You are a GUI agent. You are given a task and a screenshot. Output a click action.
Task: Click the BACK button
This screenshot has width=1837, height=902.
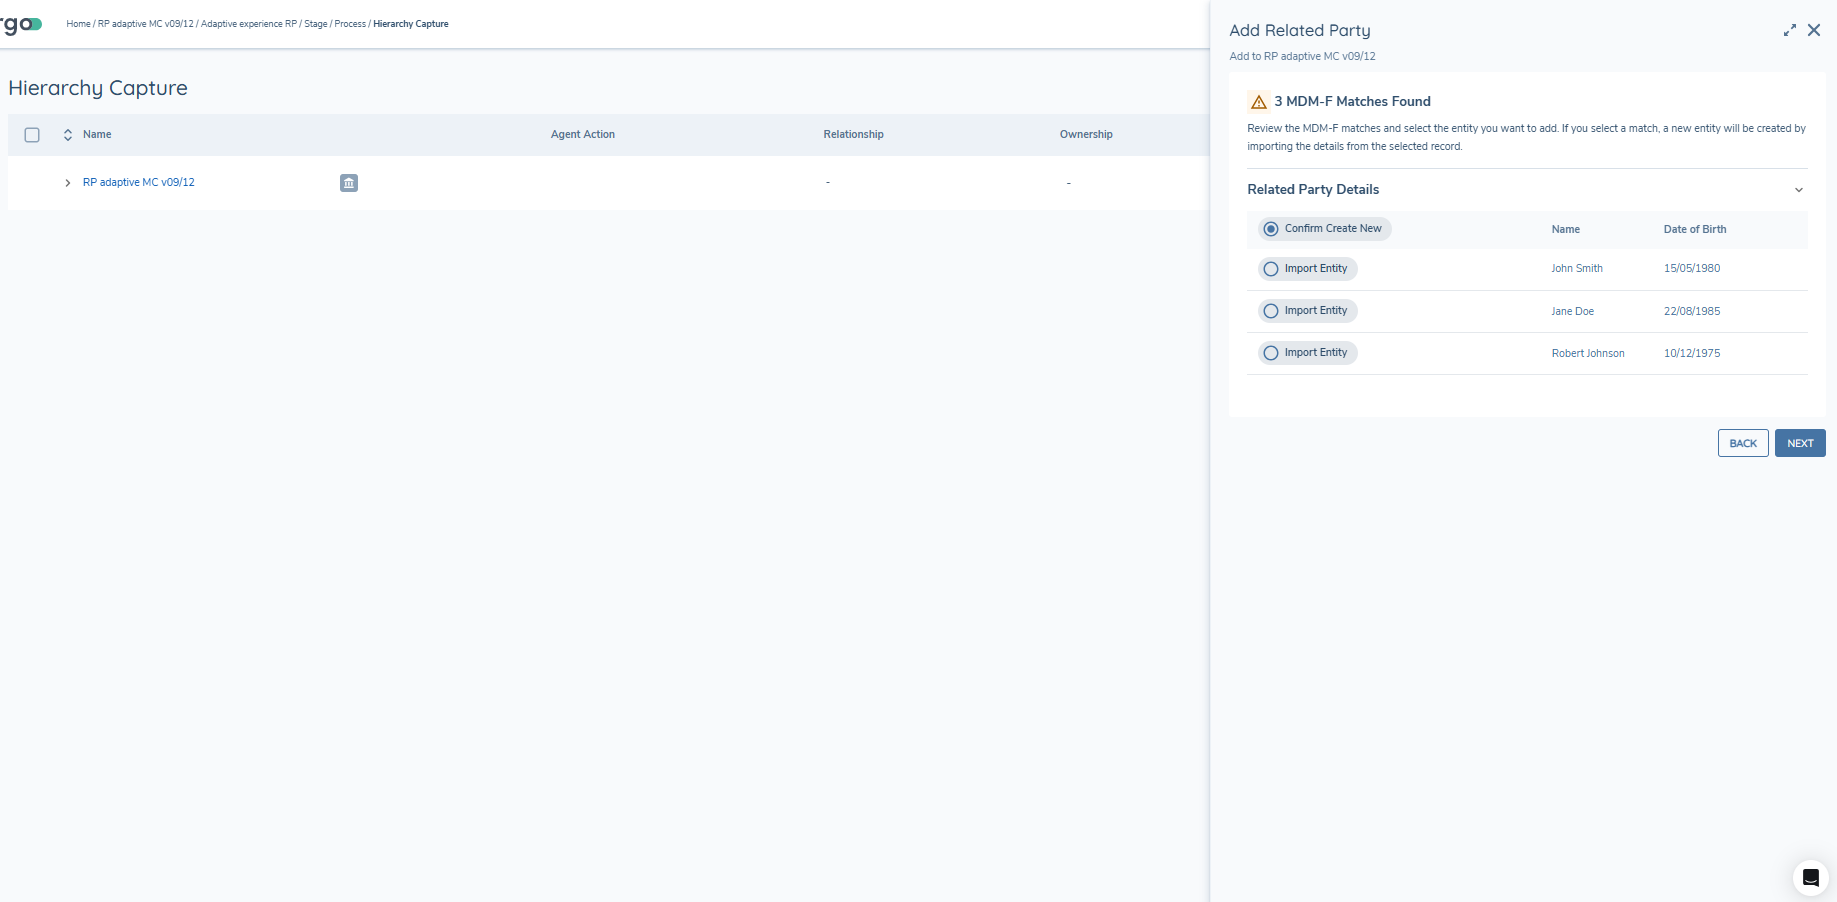(x=1743, y=443)
